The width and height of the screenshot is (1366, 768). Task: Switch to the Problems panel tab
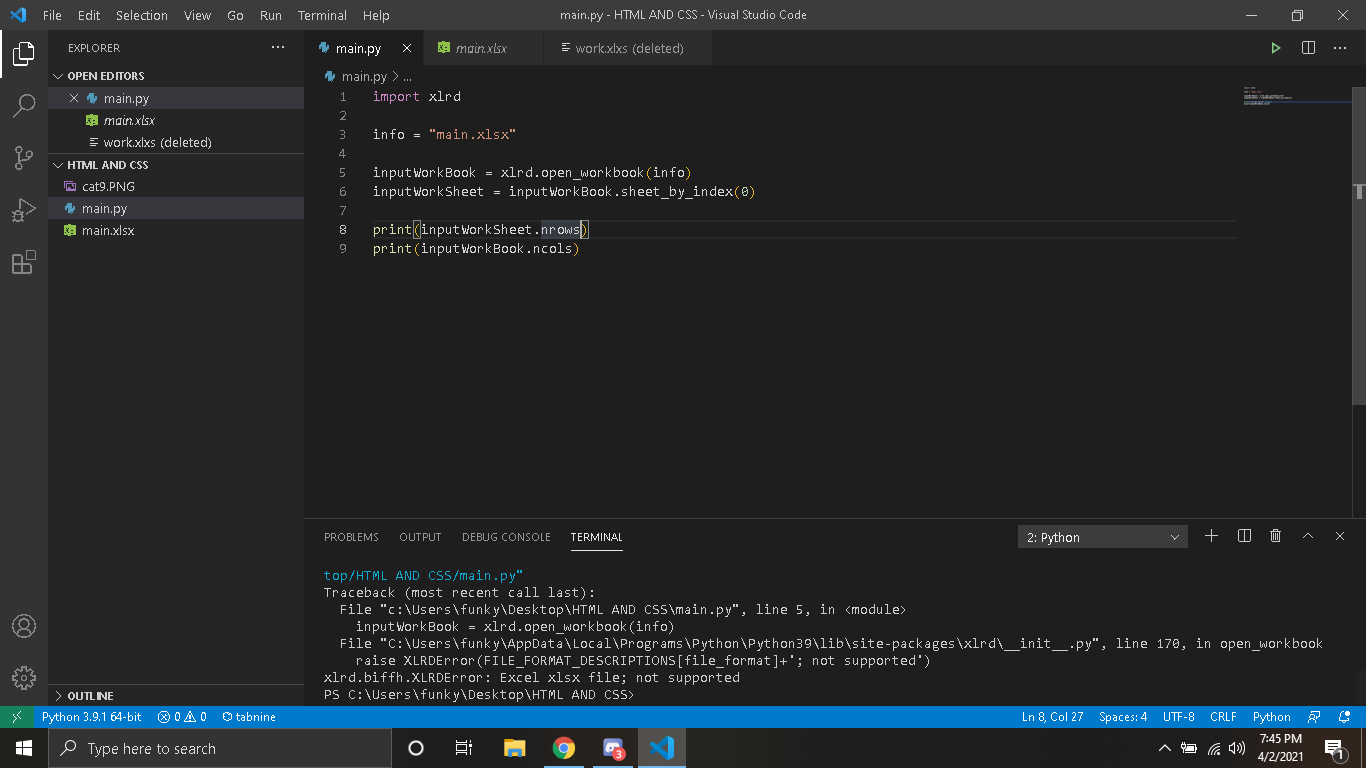pyautogui.click(x=351, y=537)
